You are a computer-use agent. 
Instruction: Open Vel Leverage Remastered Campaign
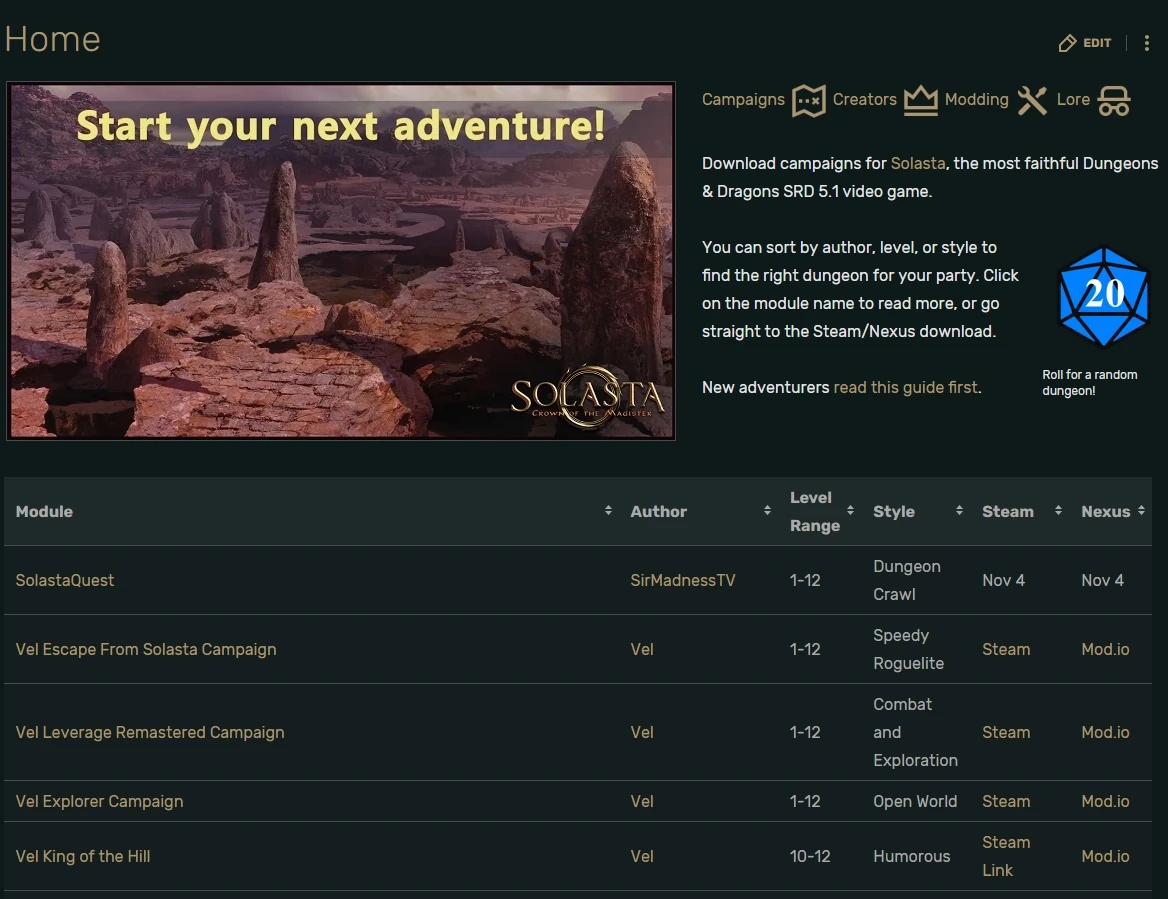(x=150, y=732)
